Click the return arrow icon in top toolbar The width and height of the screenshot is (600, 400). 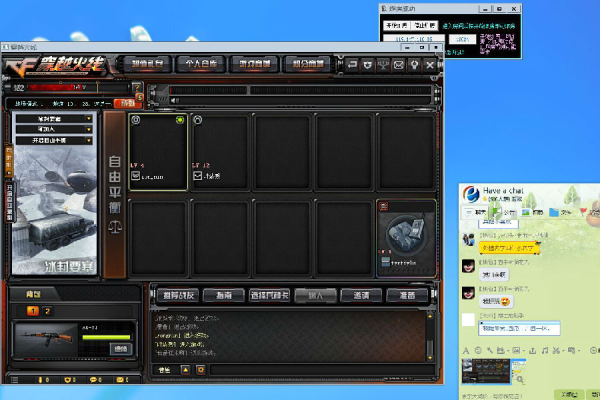(352, 65)
